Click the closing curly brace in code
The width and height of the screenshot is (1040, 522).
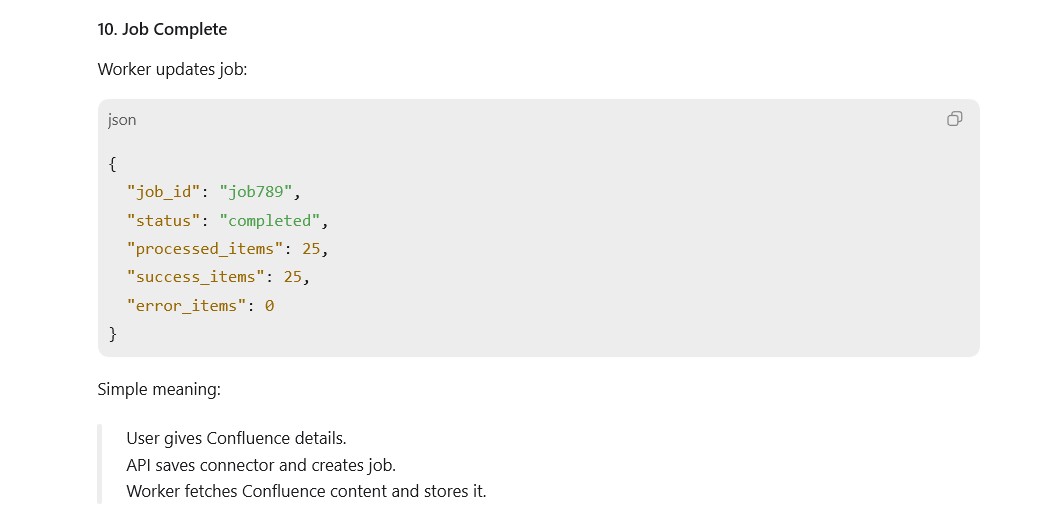(112, 334)
